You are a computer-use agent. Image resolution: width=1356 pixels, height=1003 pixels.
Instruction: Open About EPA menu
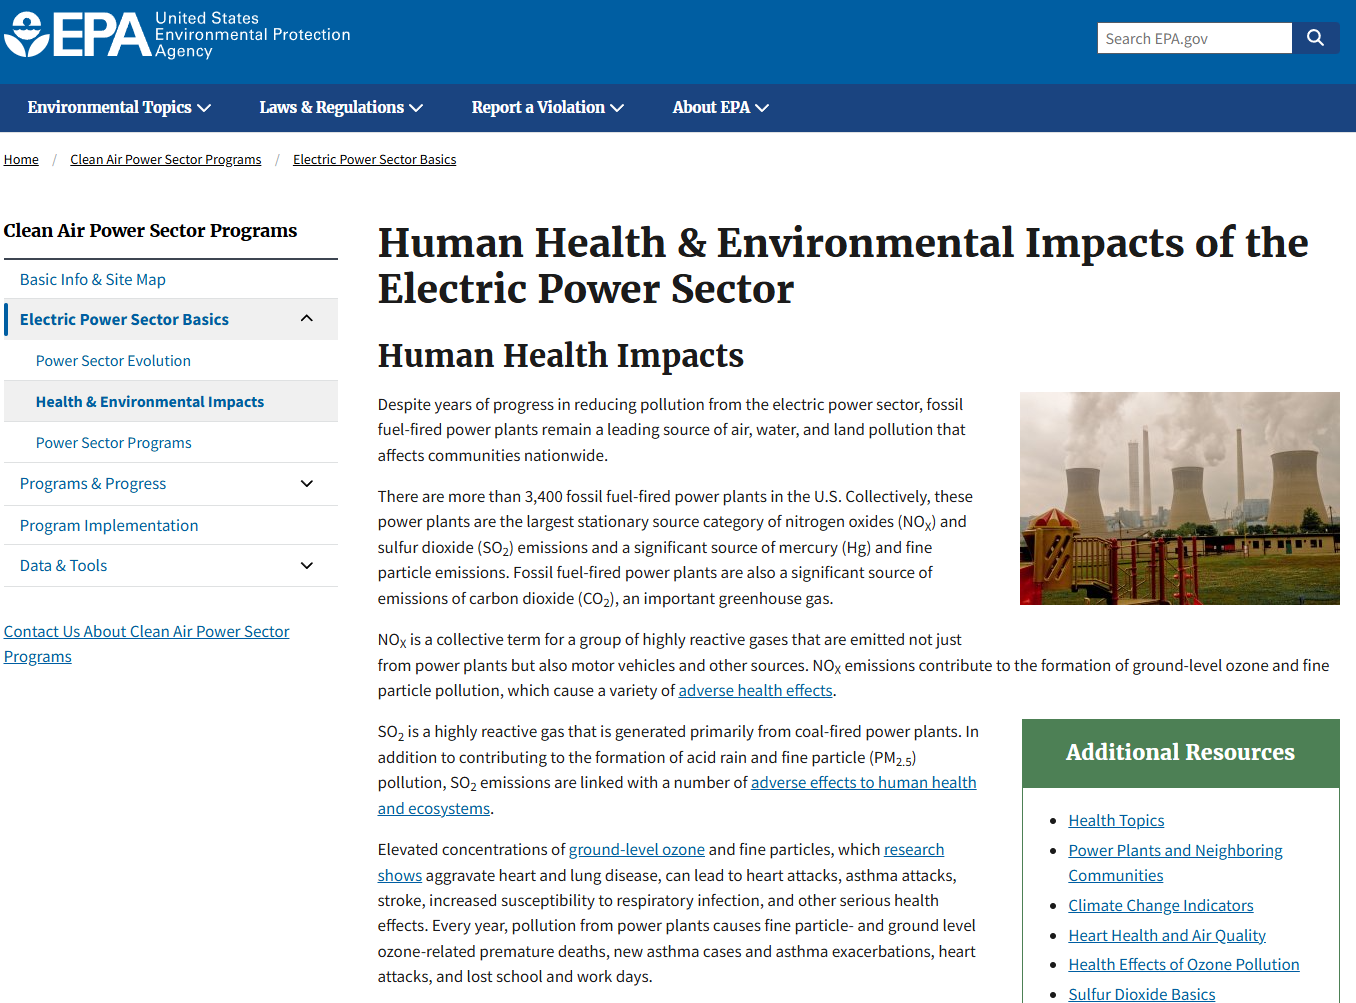coord(720,107)
